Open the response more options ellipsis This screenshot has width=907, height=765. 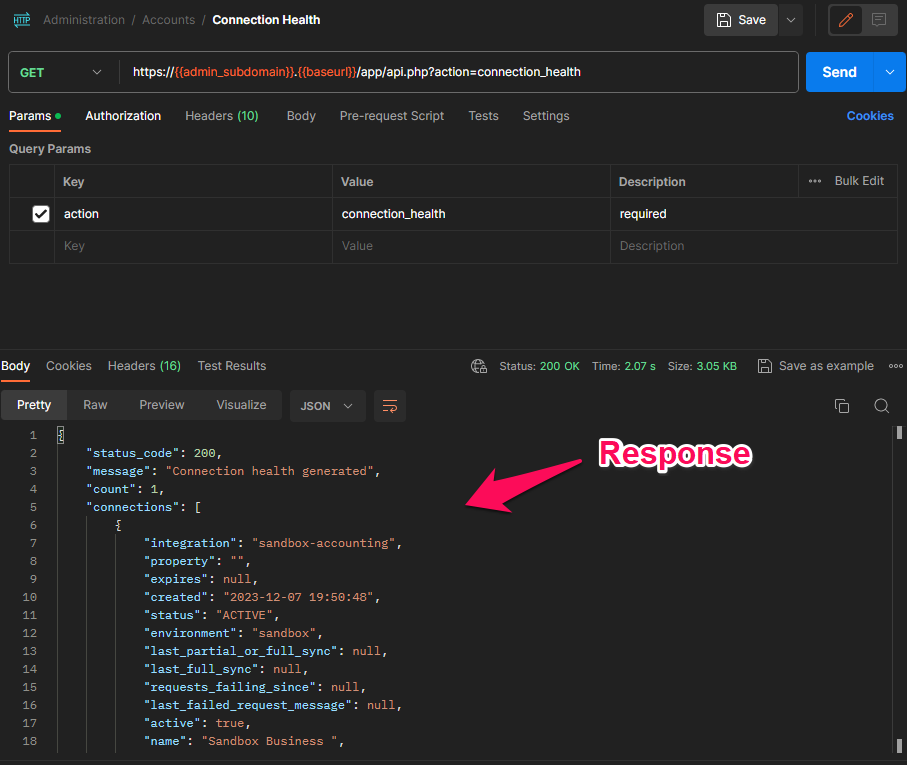pos(895,366)
